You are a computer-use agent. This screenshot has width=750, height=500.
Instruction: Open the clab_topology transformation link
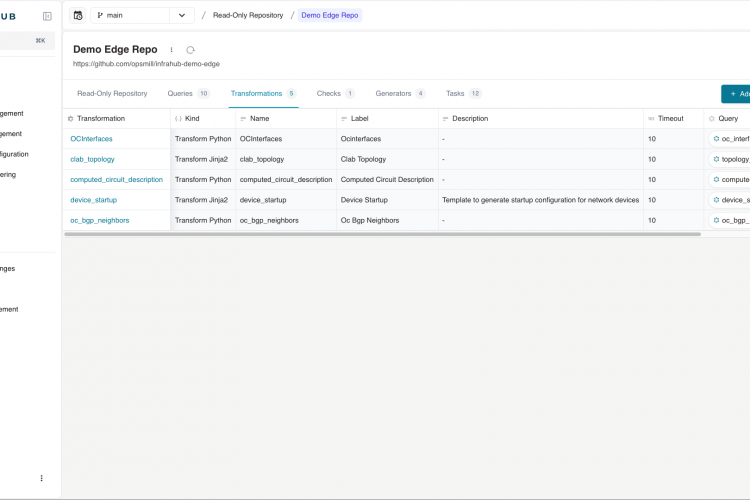(x=92, y=159)
